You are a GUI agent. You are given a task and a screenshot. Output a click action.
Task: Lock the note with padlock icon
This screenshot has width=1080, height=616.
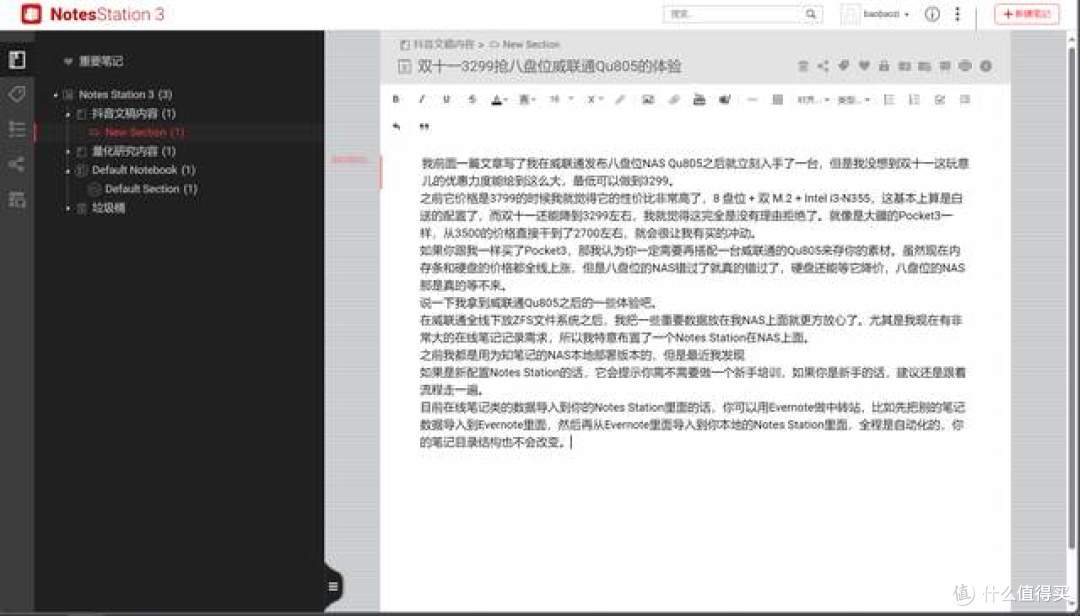(884, 65)
